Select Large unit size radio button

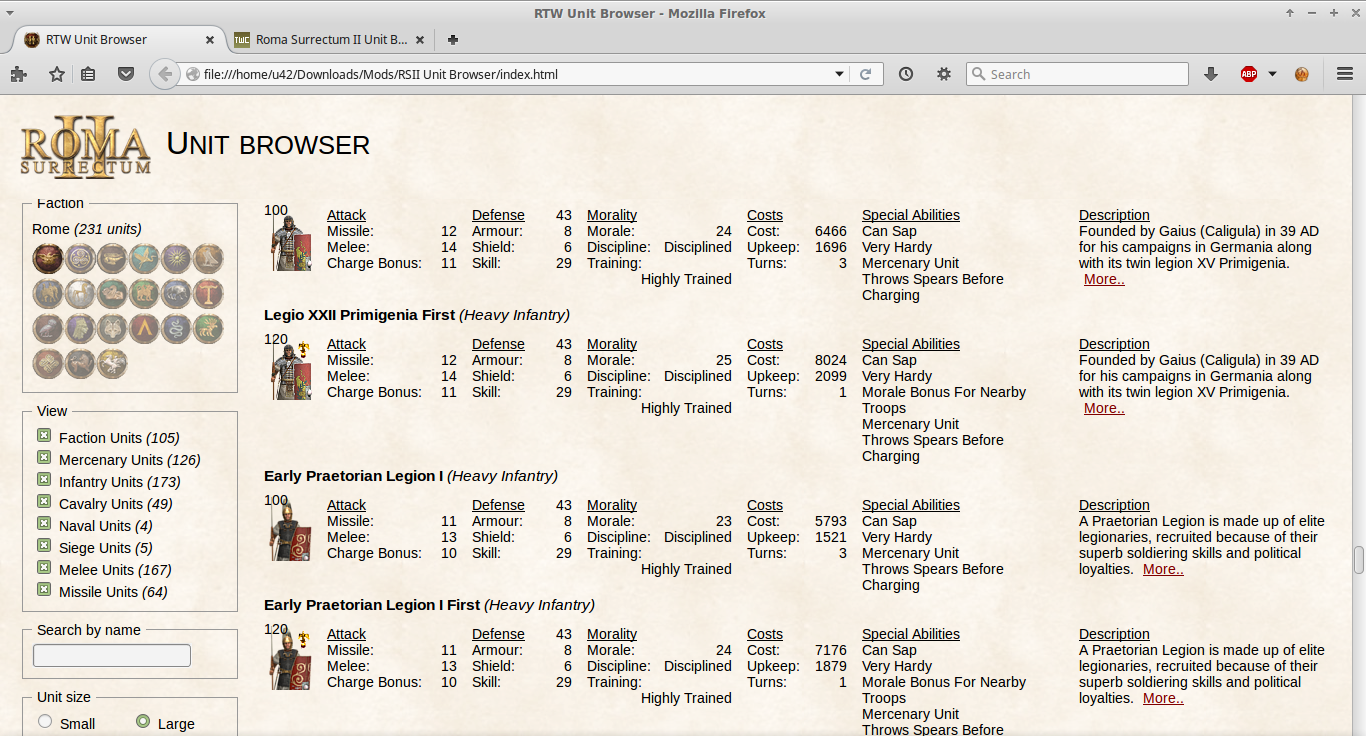(143, 721)
